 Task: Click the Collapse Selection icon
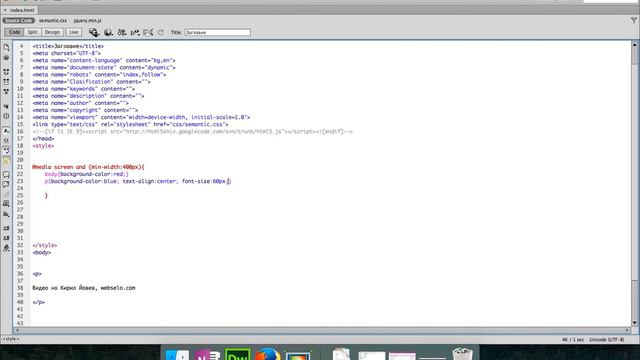coord(6,82)
